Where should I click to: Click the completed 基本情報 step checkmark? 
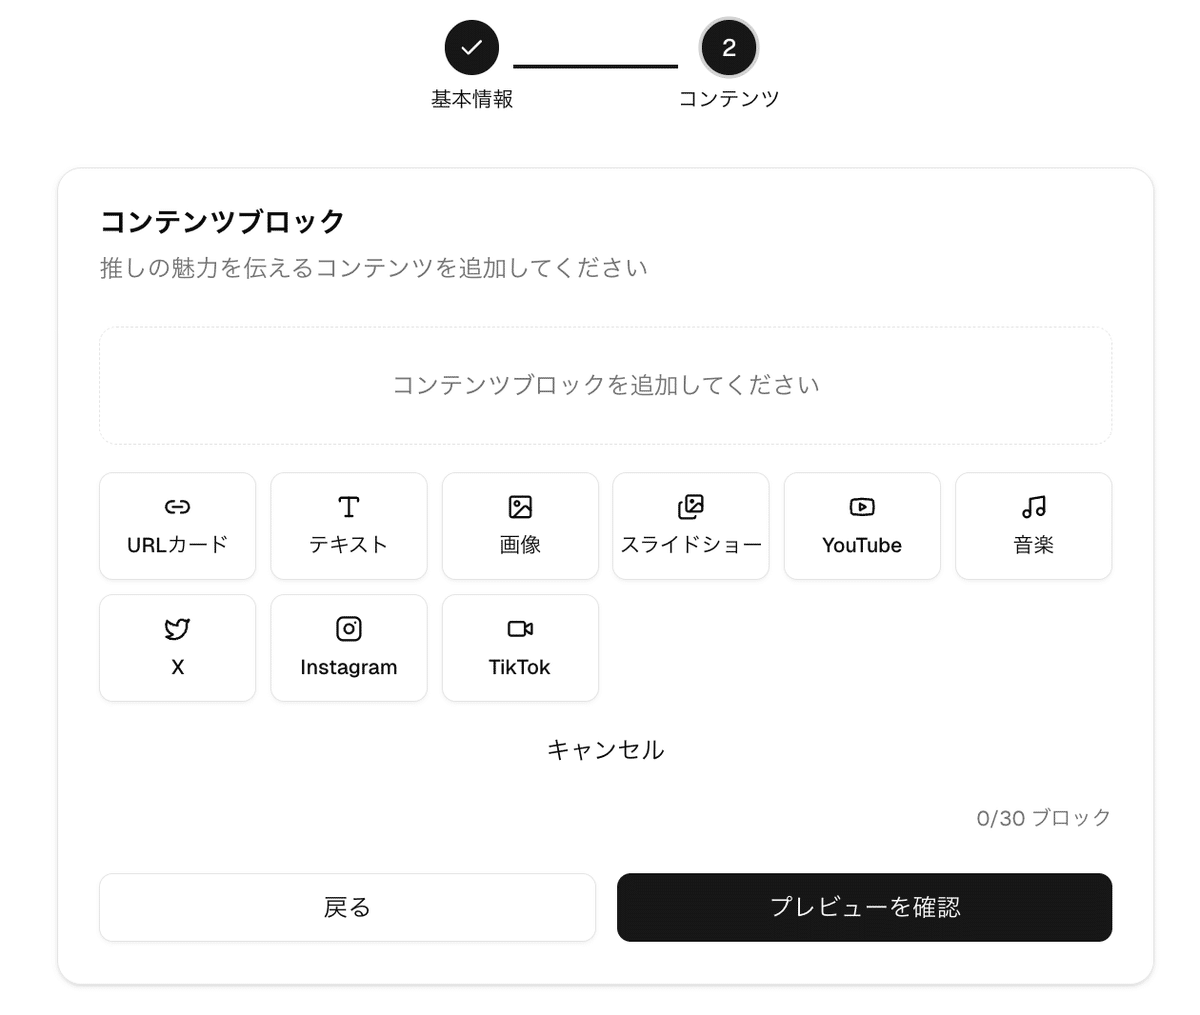471,47
